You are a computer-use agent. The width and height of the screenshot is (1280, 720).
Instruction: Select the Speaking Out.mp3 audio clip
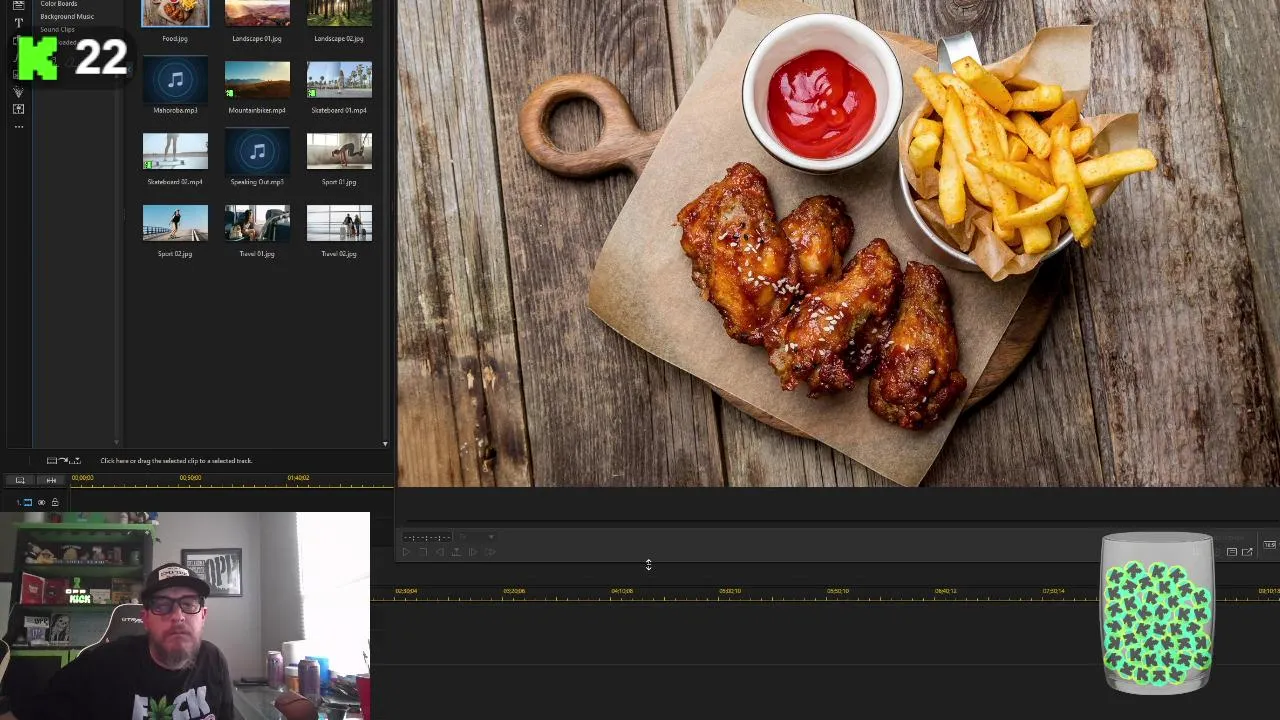tap(257, 151)
